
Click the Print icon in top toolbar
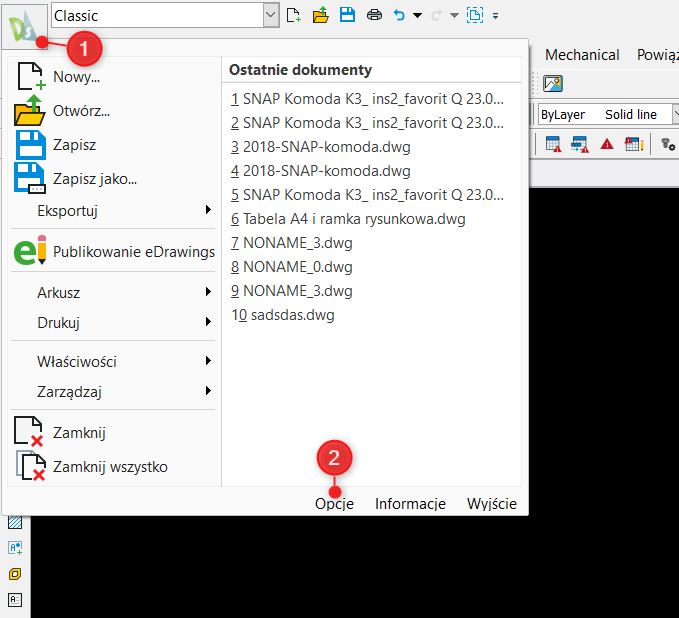tap(374, 16)
